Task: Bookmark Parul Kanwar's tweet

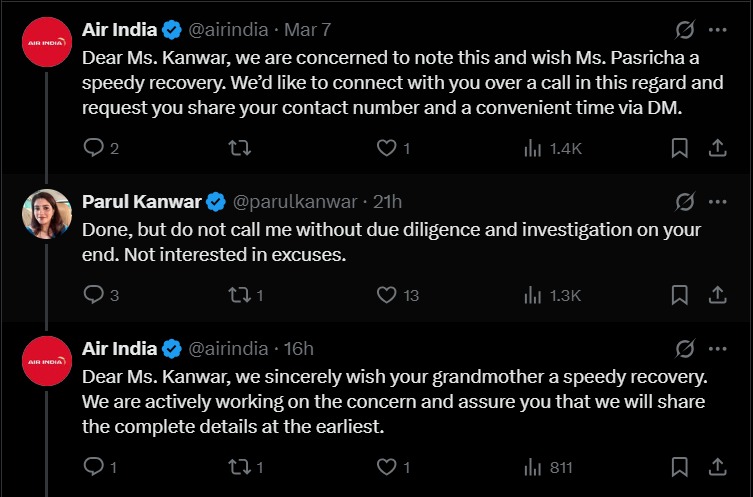Action: coord(679,295)
